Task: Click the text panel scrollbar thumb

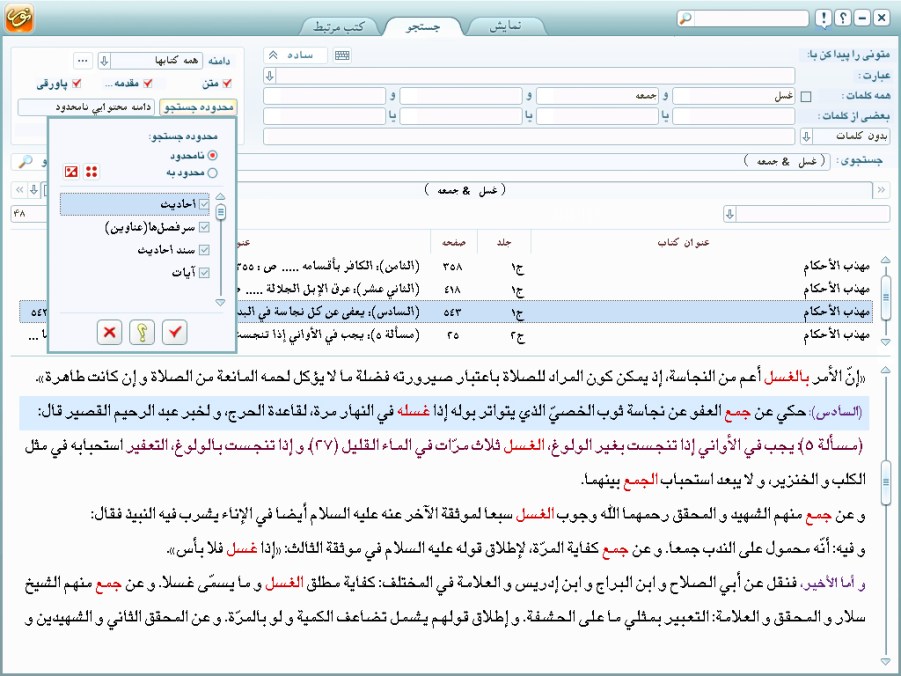Action: click(885, 482)
